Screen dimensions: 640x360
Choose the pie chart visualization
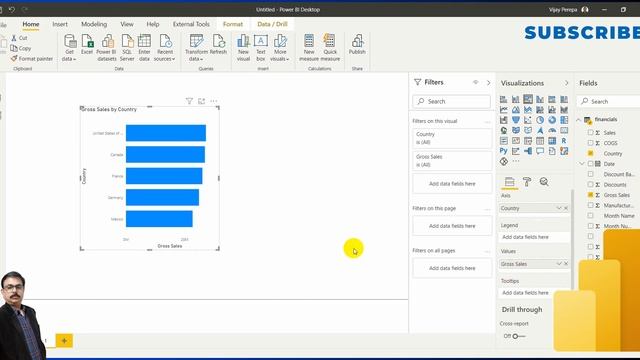[540, 120]
